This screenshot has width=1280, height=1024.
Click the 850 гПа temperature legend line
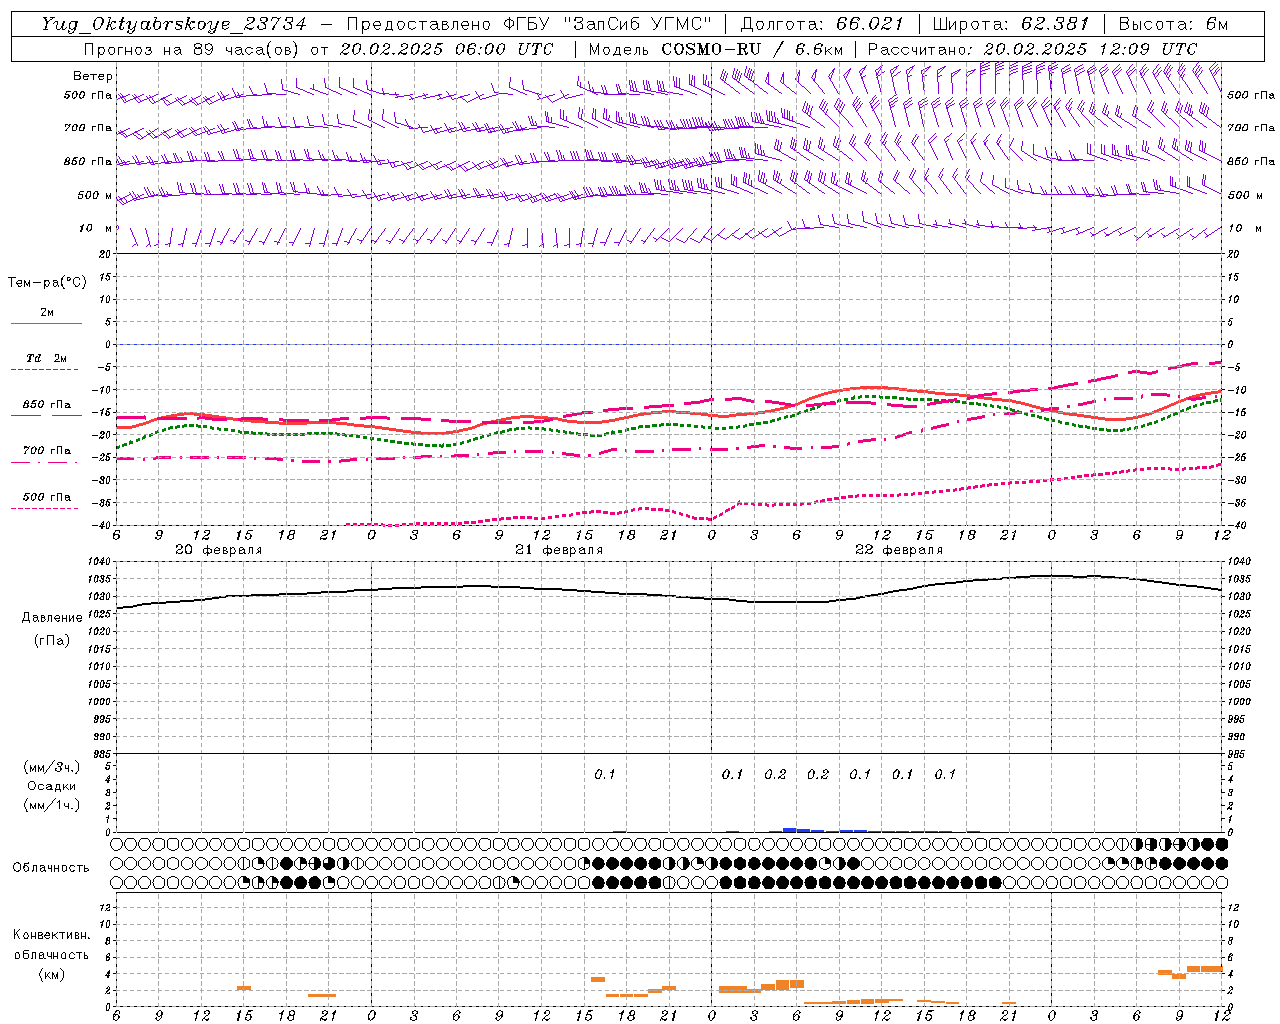click(46, 416)
